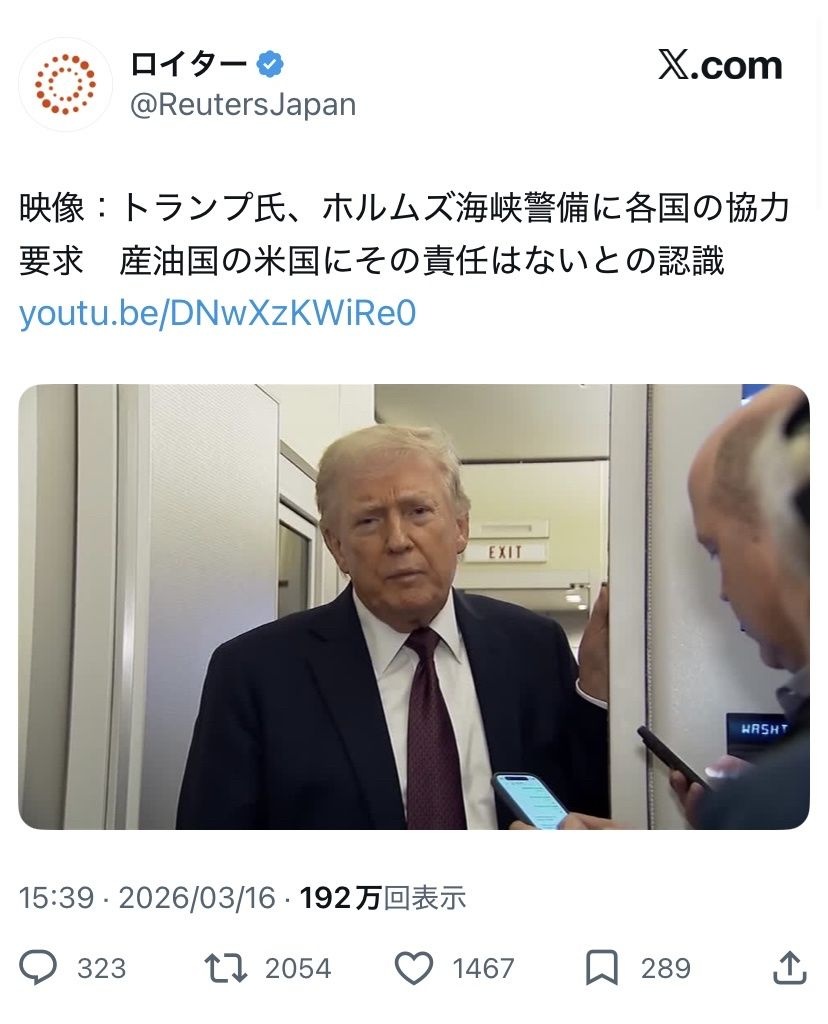Repost using the retweet arrows icon
The width and height of the screenshot is (828, 1024).
[x=225, y=967]
